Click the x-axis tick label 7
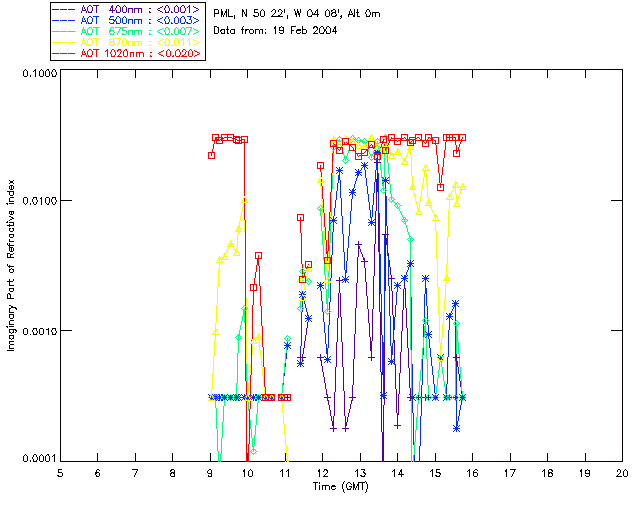The image size is (640, 512). coord(135,473)
